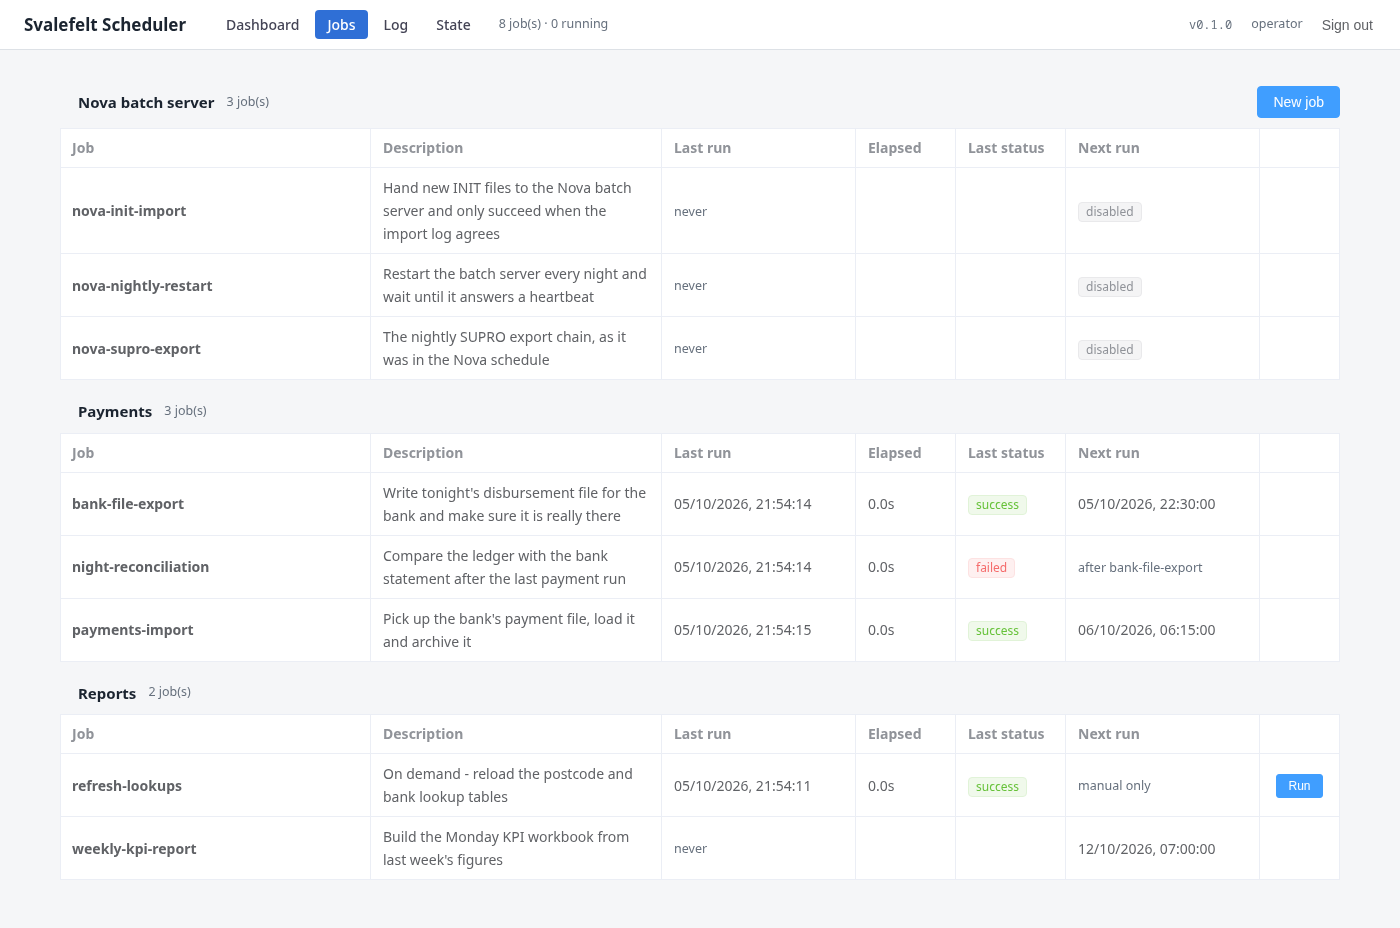1400x928 pixels.
Task: Click the Svalefelt Scheduler title
Action: pyautogui.click(x=105, y=25)
